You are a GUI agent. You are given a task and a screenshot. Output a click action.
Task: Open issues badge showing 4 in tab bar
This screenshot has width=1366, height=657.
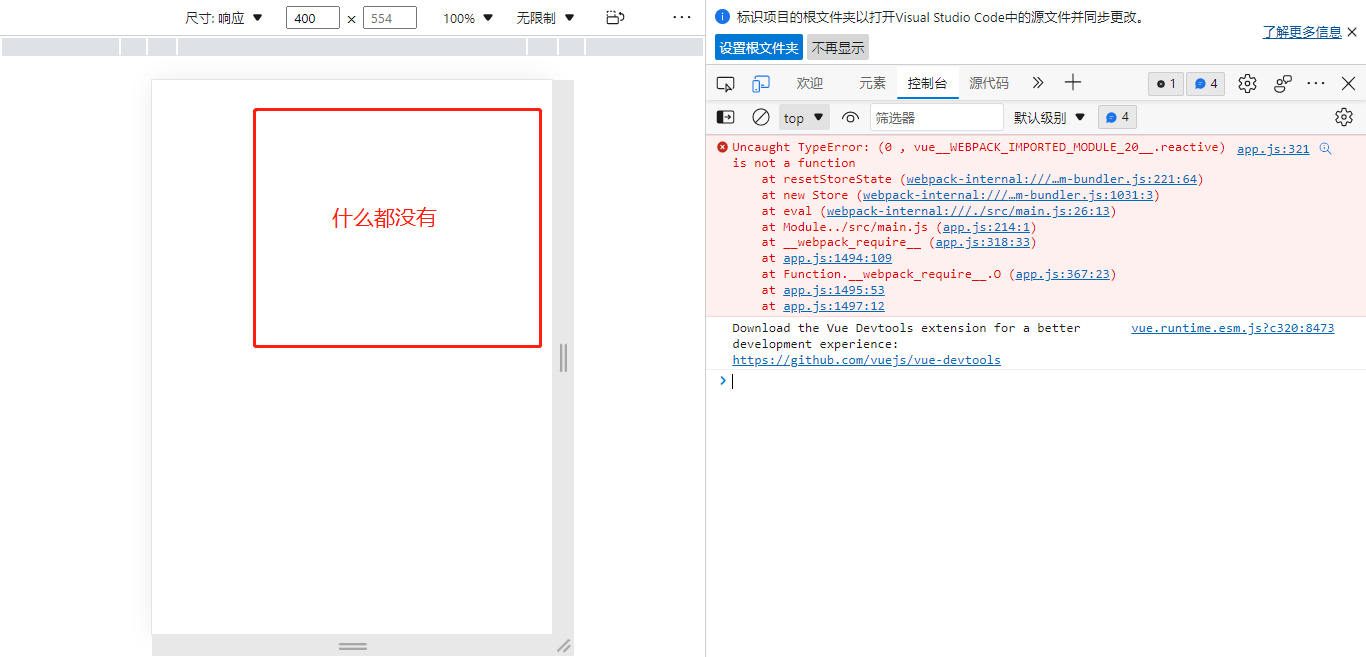pyautogui.click(x=1206, y=84)
